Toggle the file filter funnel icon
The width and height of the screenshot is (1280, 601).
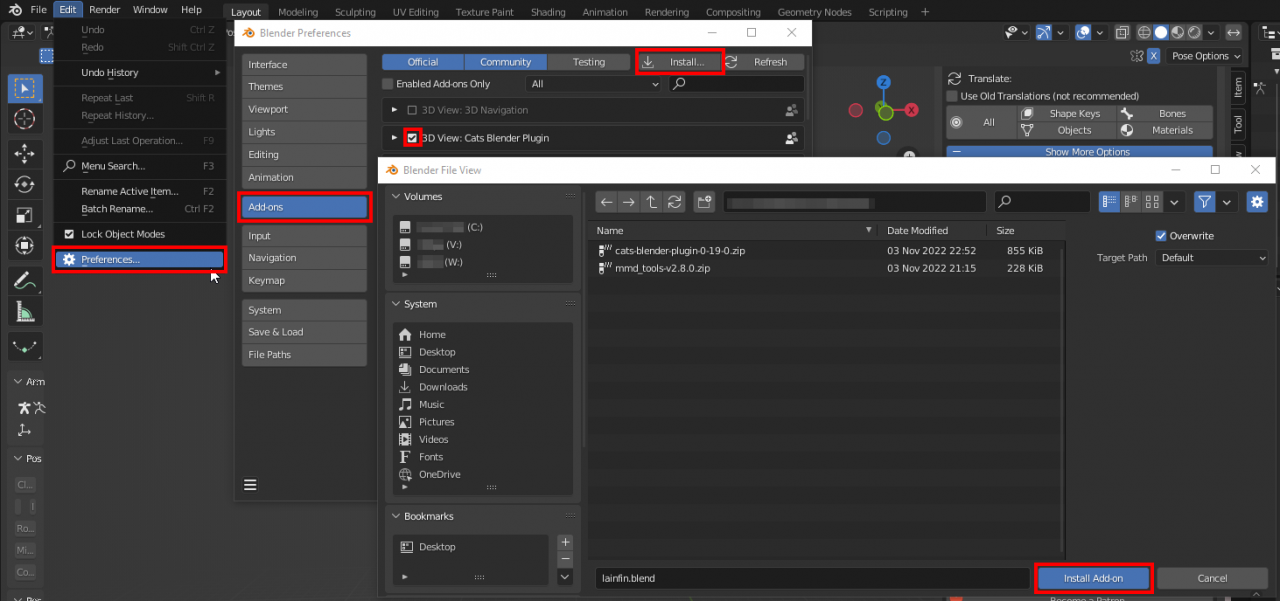(x=1205, y=202)
